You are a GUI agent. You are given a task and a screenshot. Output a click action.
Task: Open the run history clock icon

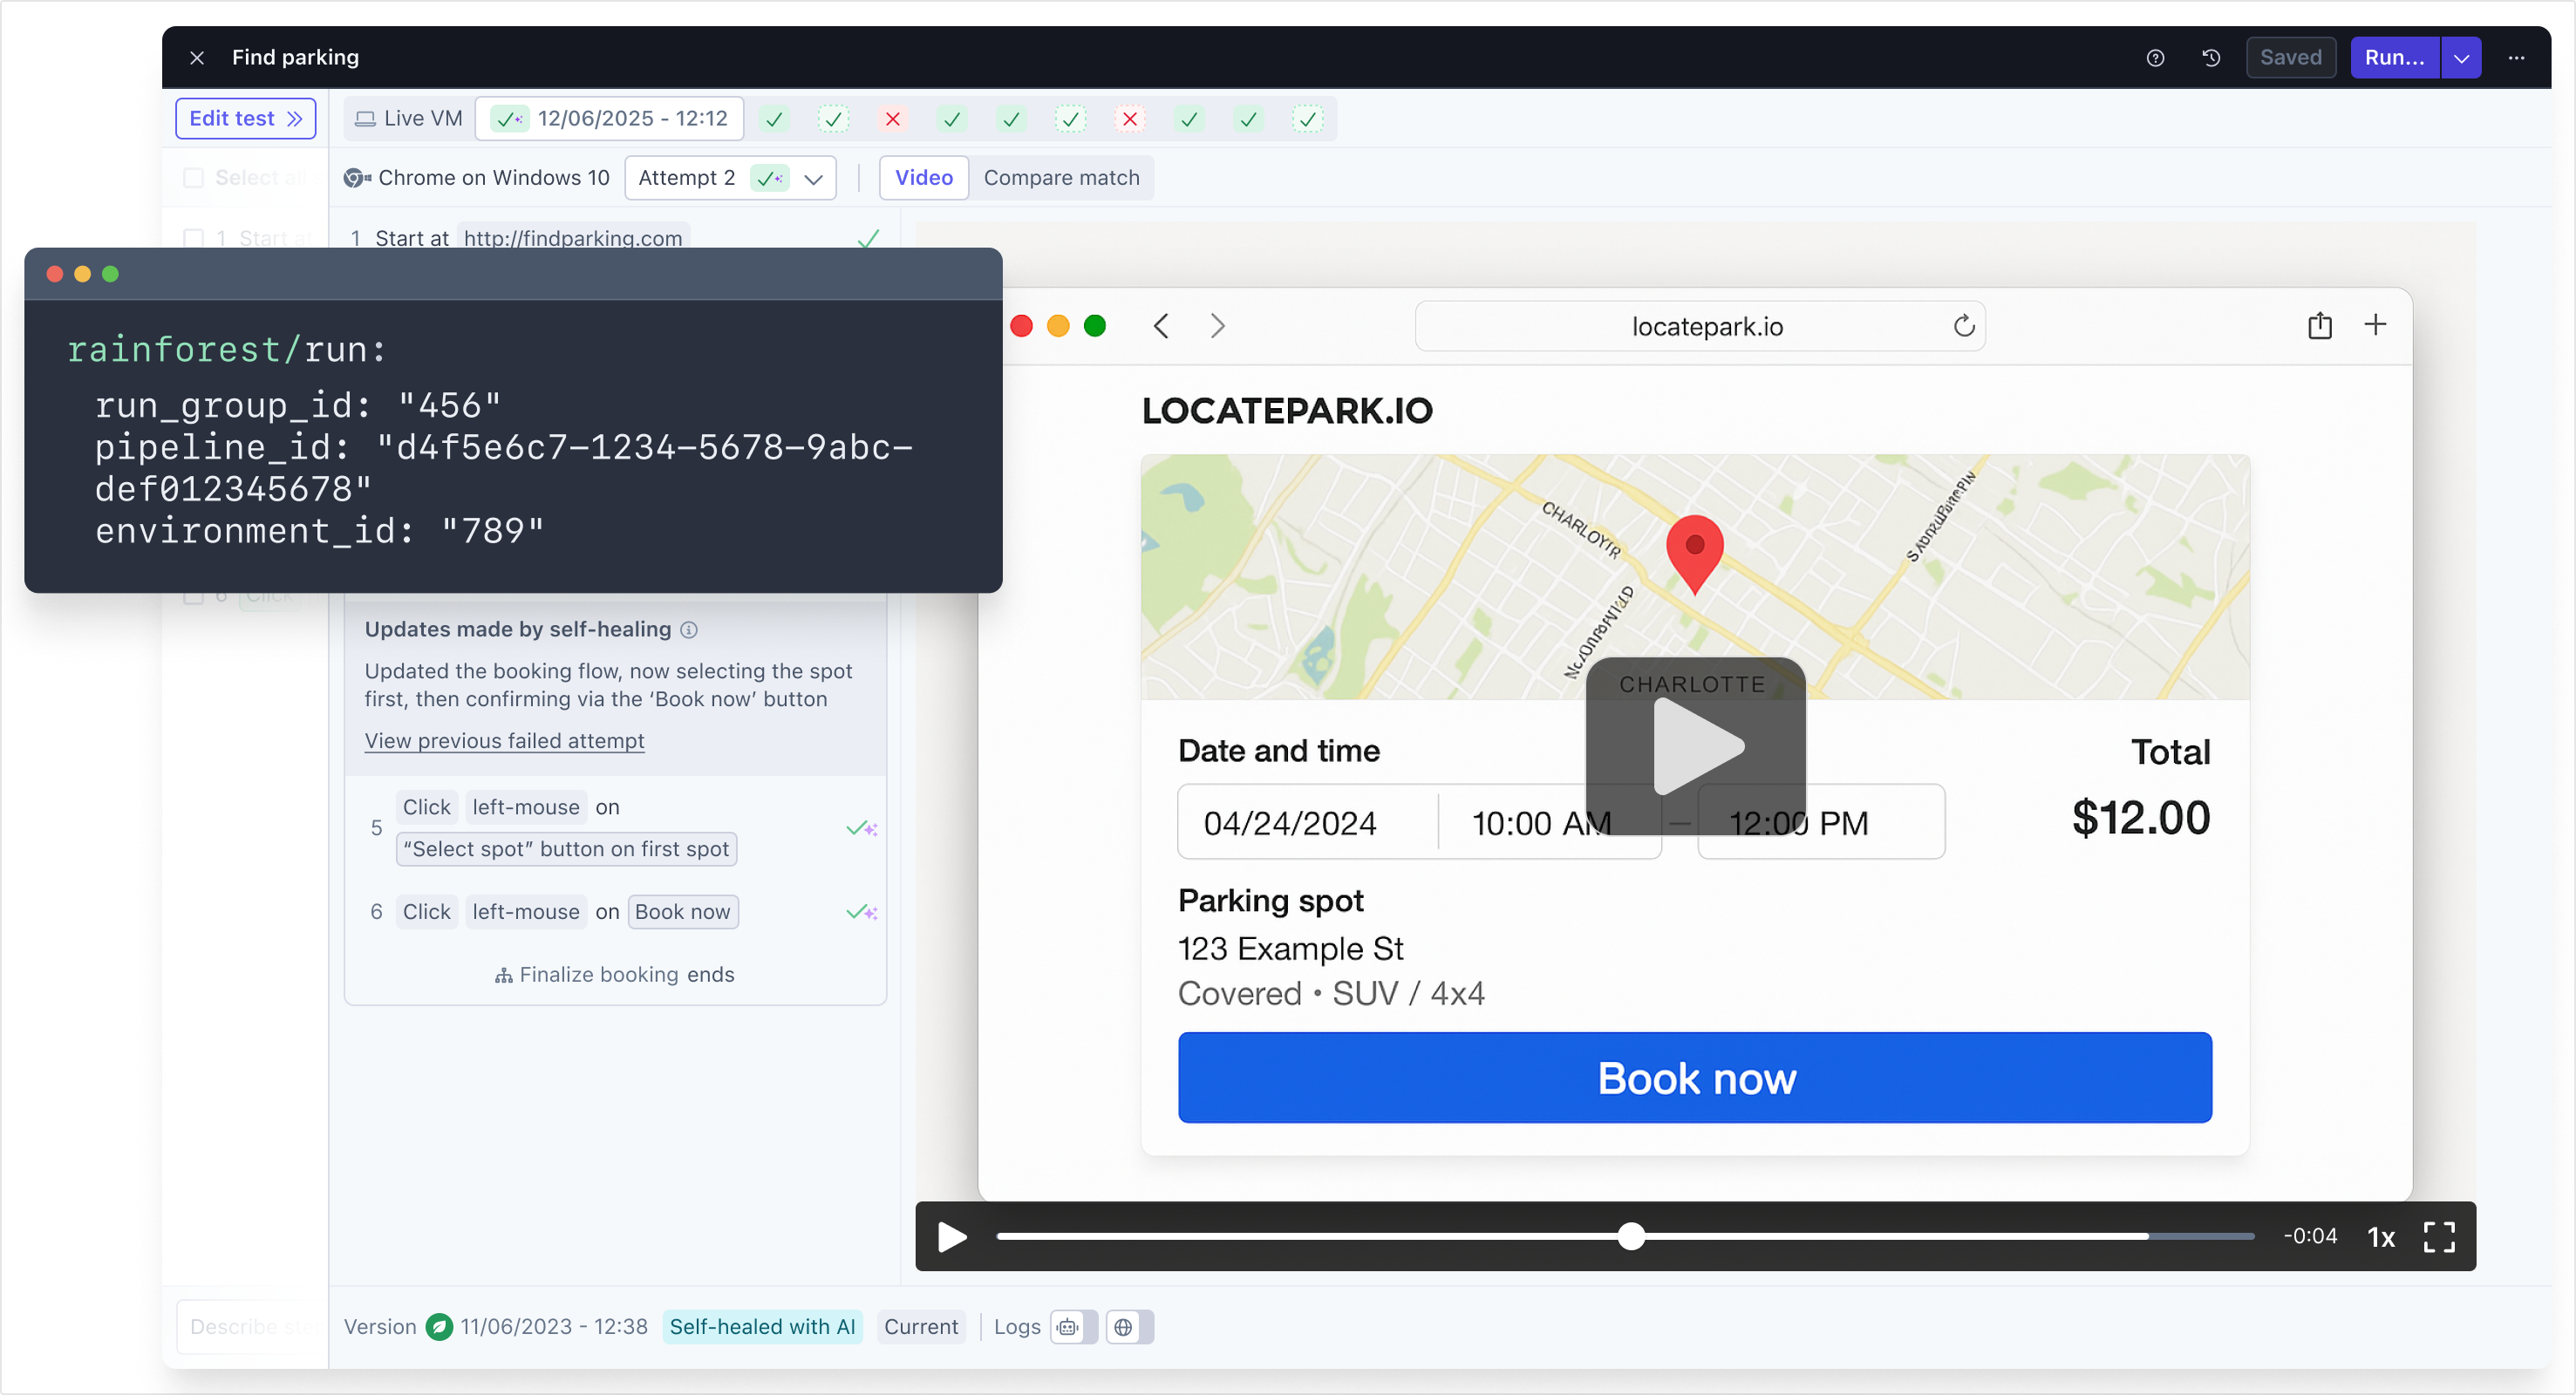[x=2211, y=58]
